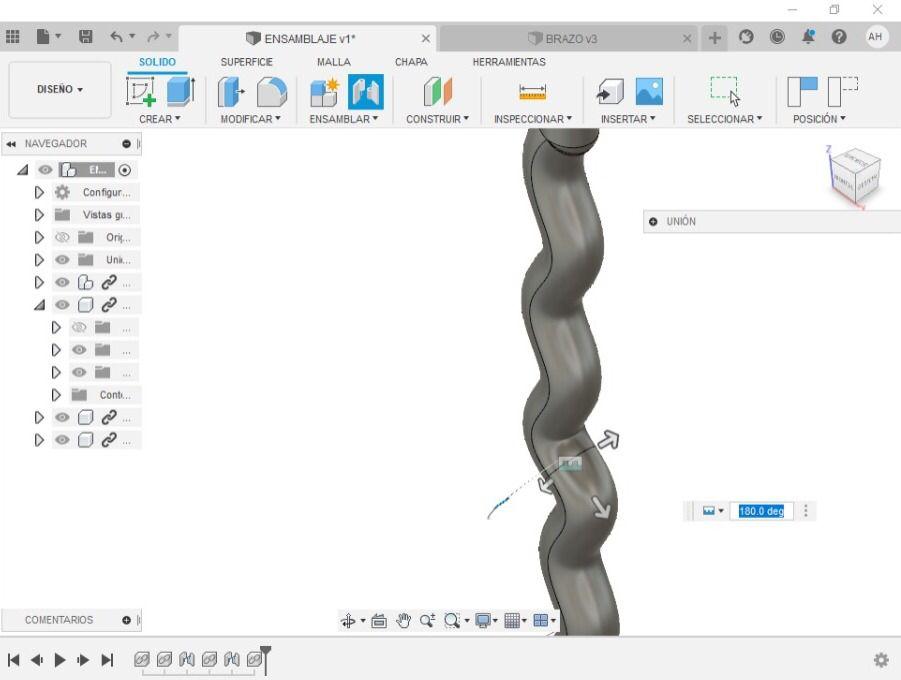This screenshot has height=680, width=901.
Task: Click the Capture Position icon
Action: pyautogui.click(x=802, y=92)
